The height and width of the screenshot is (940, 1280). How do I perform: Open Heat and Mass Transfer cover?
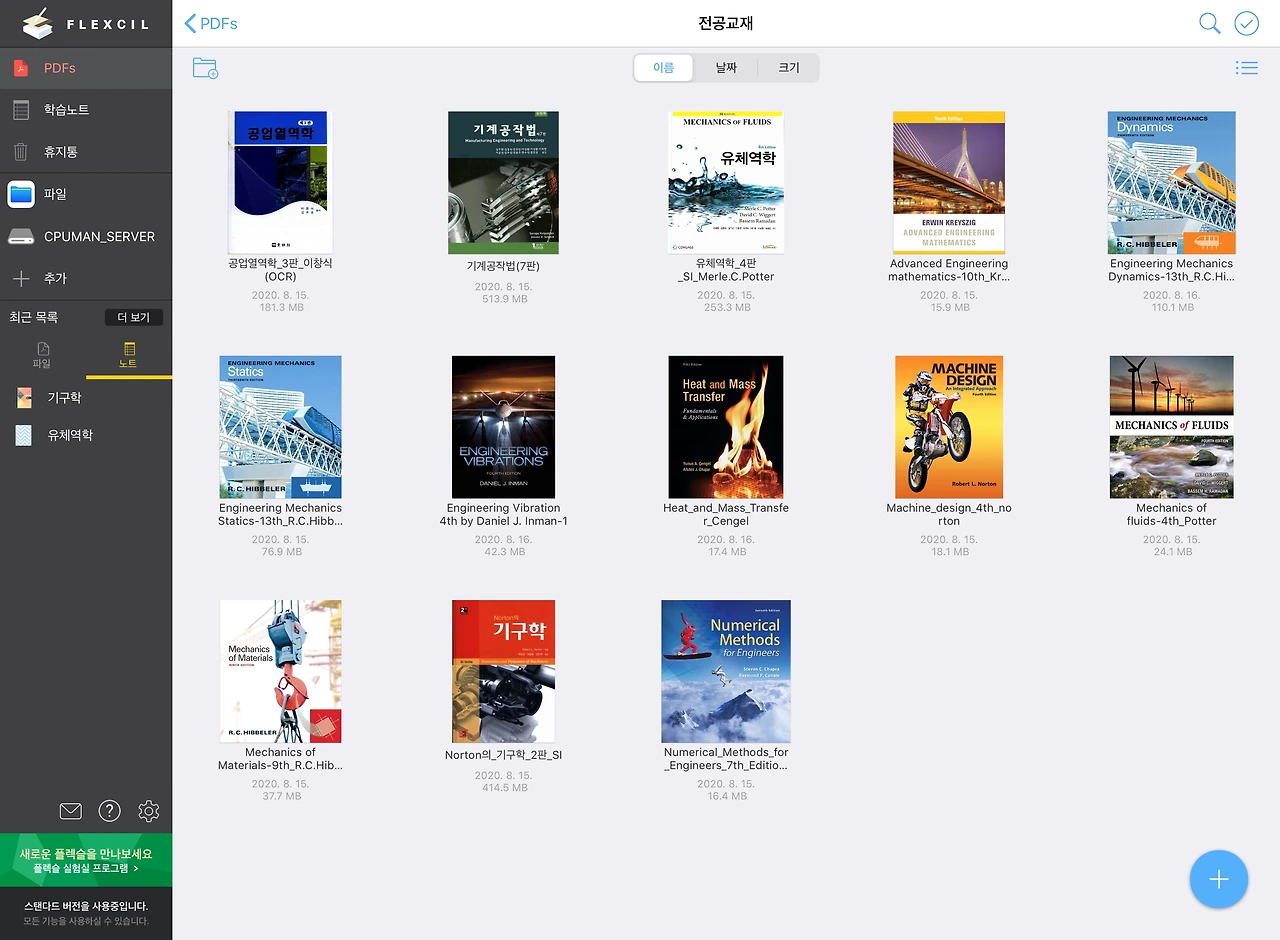(726, 427)
